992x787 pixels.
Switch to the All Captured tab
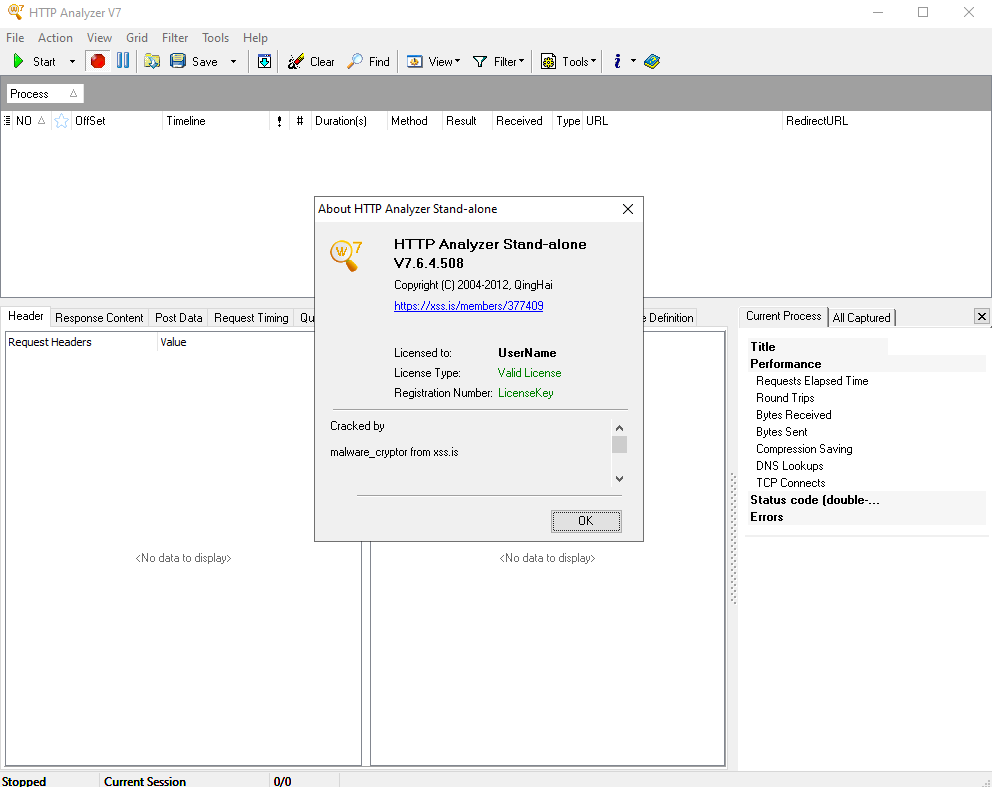click(861, 317)
